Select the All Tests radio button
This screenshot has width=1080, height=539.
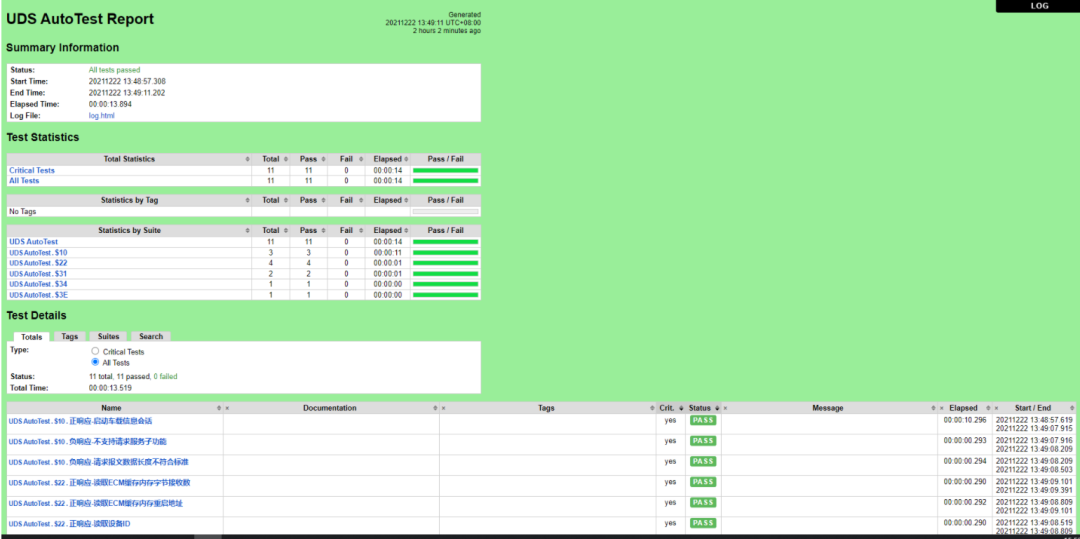pyautogui.click(x=95, y=363)
